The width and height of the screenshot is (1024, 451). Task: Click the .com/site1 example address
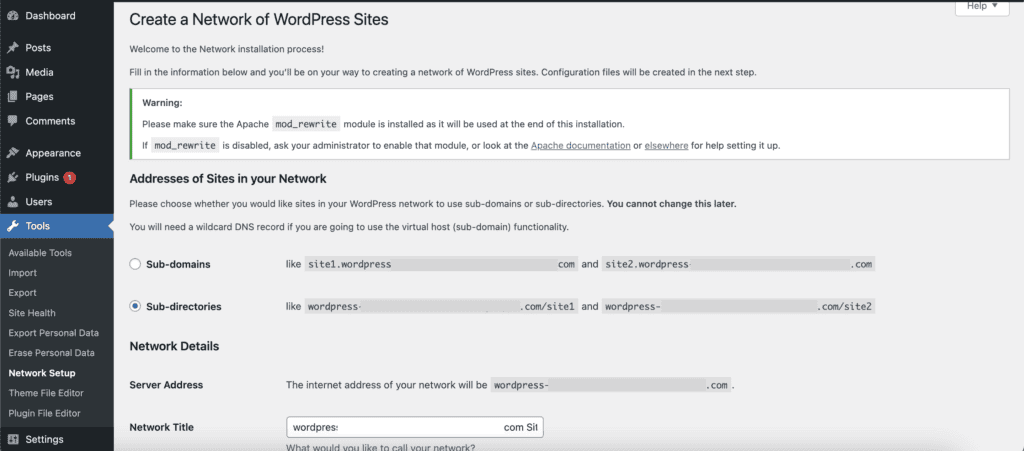point(441,306)
